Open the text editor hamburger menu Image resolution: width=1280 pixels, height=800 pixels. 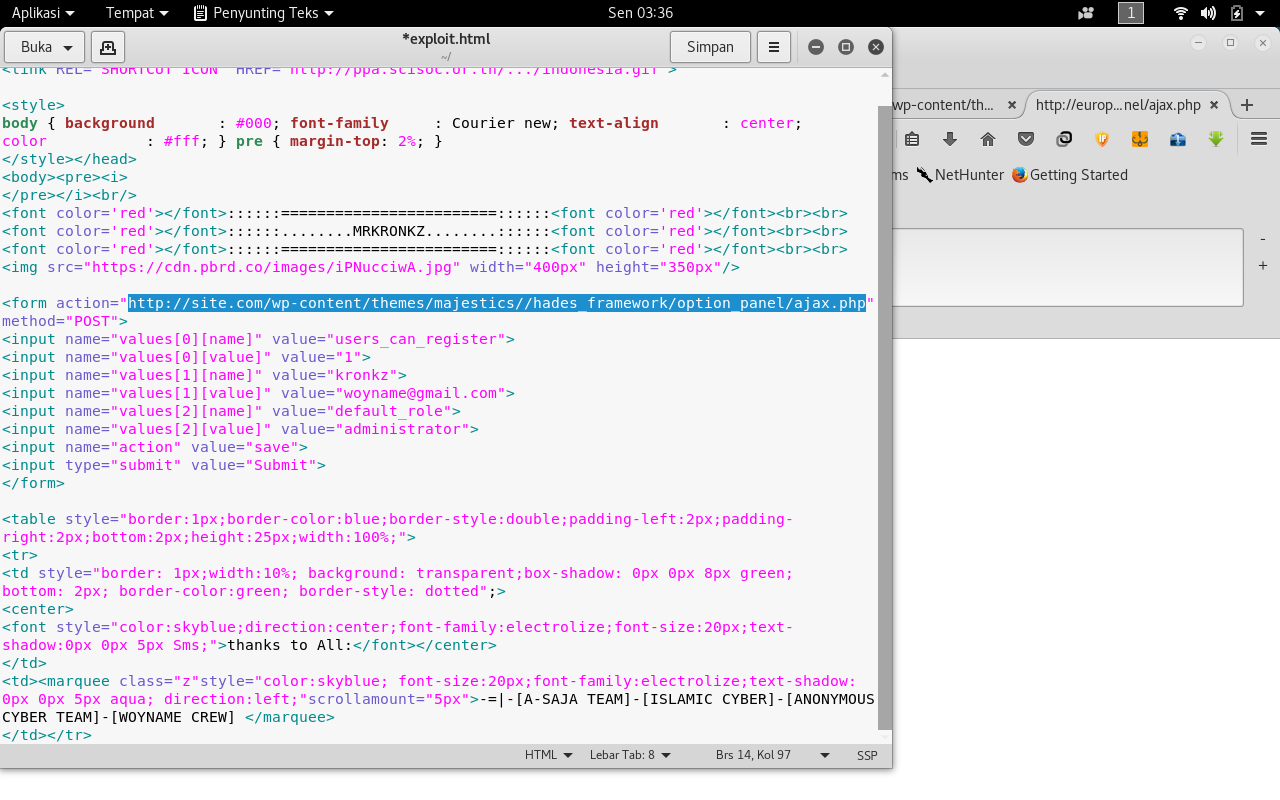tap(774, 47)
